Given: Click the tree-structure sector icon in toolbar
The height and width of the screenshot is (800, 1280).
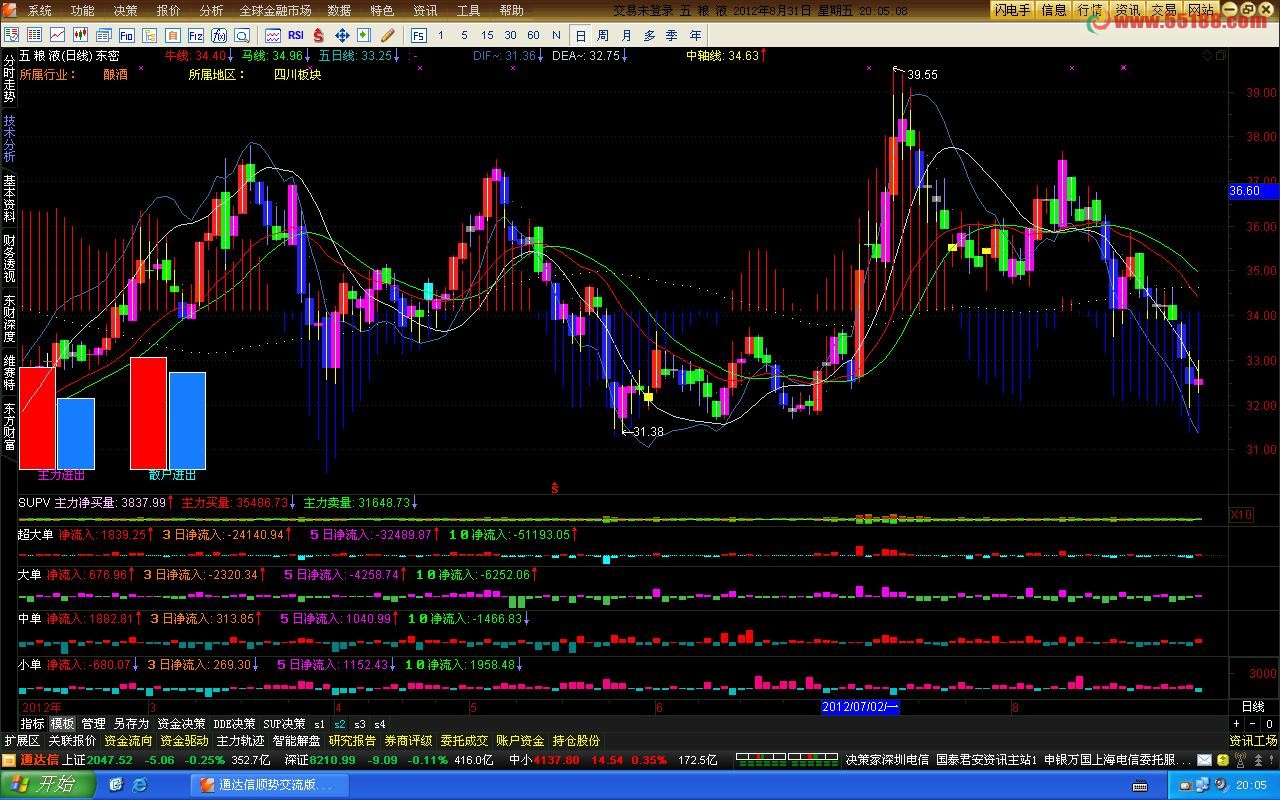Looking at the screenshot, I should (x=150, y=35).
